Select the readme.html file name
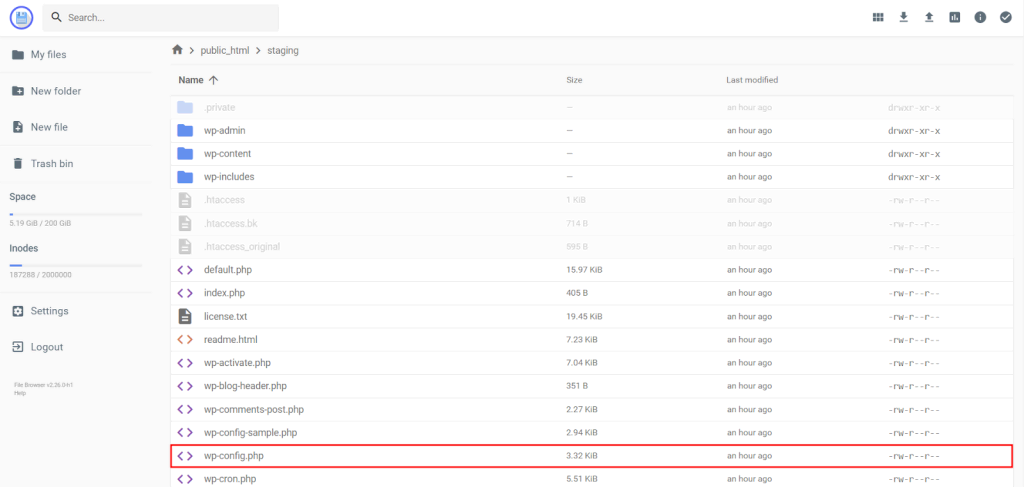This screenshot has width=1024, height=487. click(231, 339)
